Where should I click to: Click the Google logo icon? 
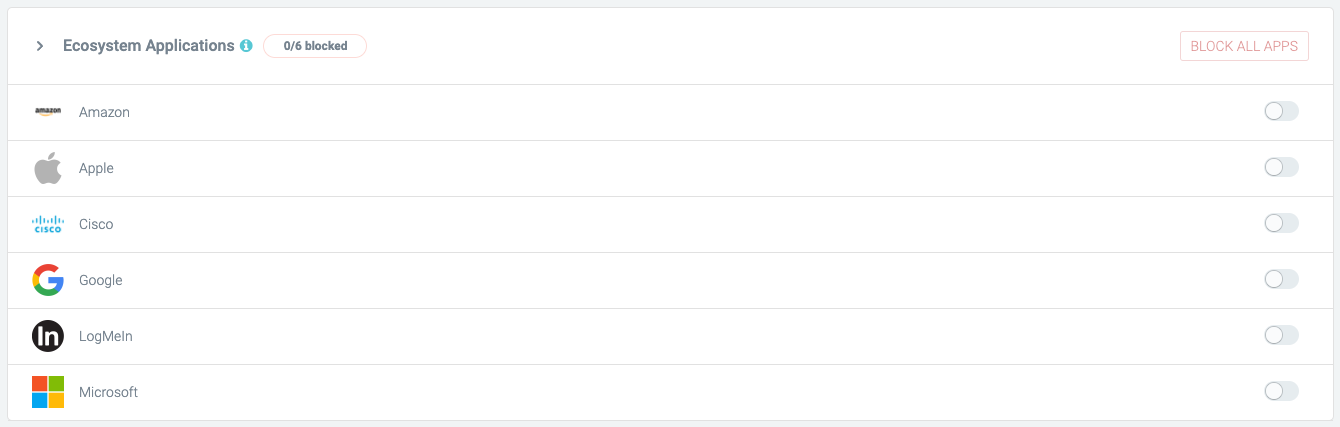click(x=48, y=280)
